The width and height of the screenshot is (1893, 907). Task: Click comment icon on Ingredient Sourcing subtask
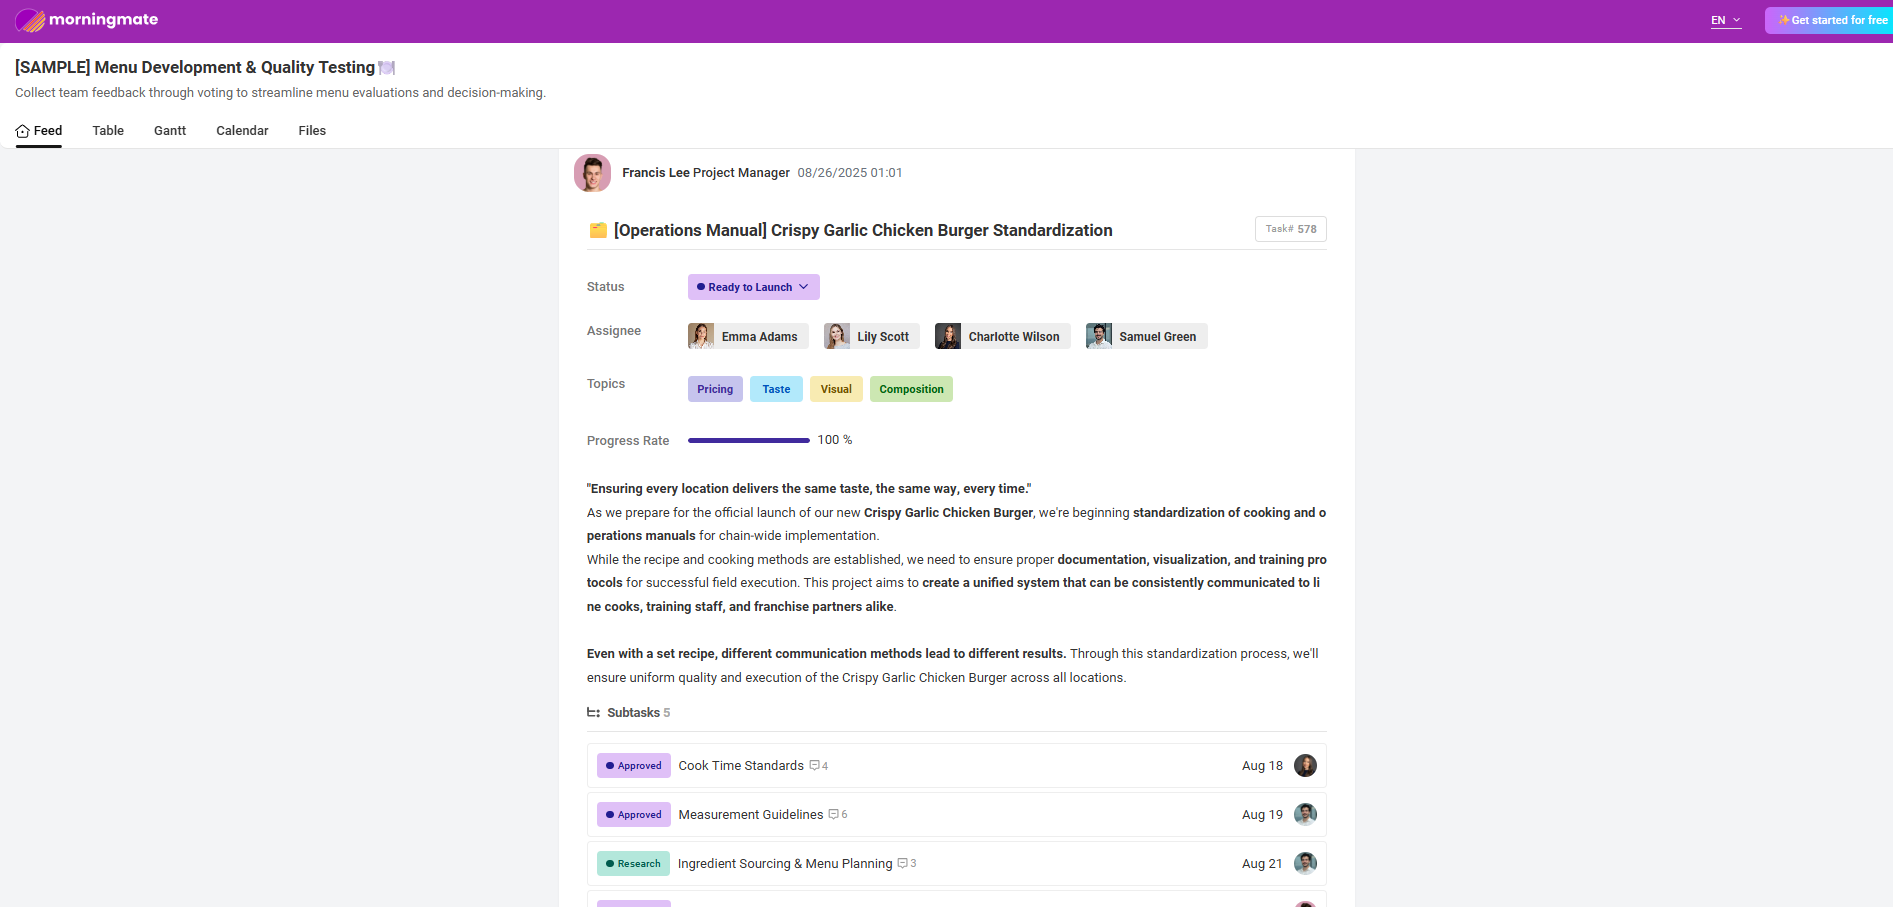click(x=903, y=864)
